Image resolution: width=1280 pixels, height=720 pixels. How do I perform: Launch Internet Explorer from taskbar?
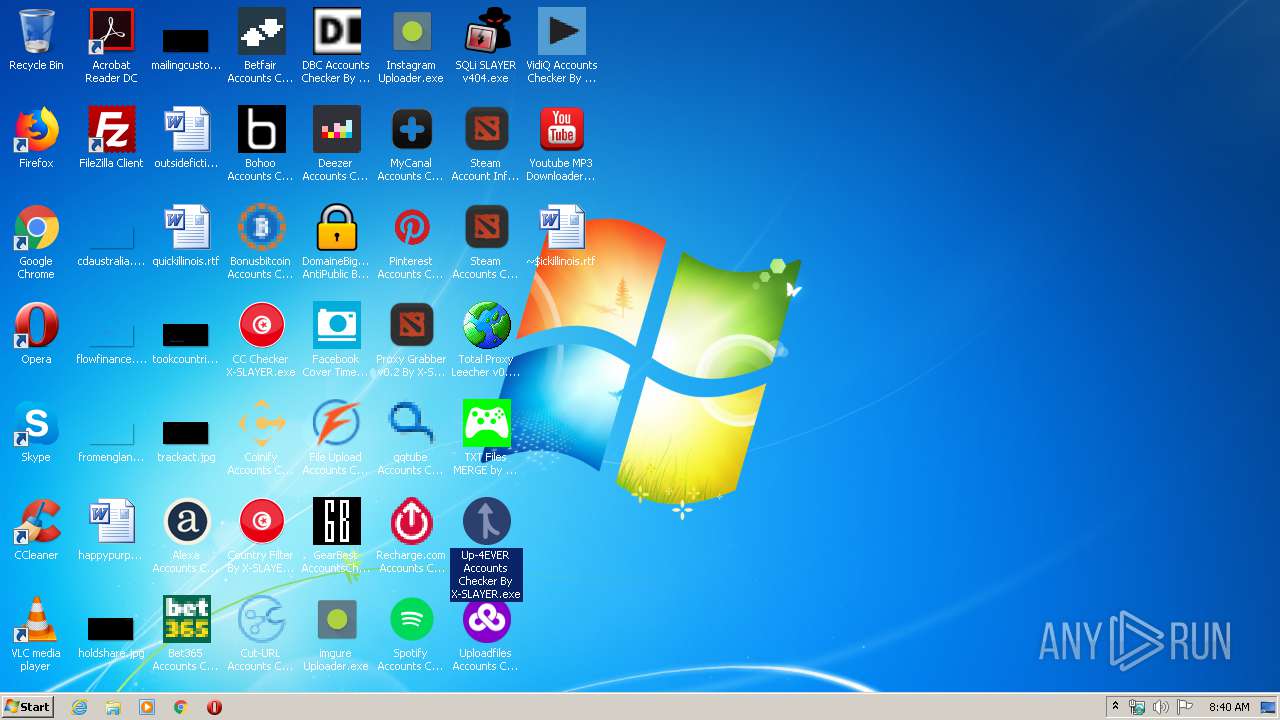[x=79, y=707]
